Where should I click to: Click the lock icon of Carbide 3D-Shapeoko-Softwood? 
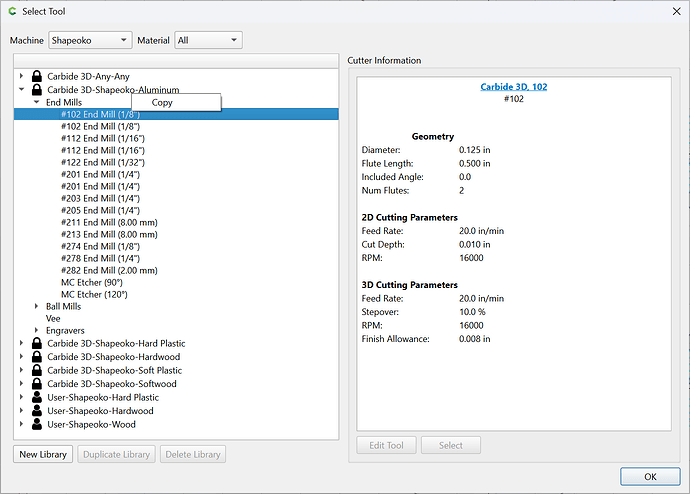pyautogui.click(x=37, y=384)
